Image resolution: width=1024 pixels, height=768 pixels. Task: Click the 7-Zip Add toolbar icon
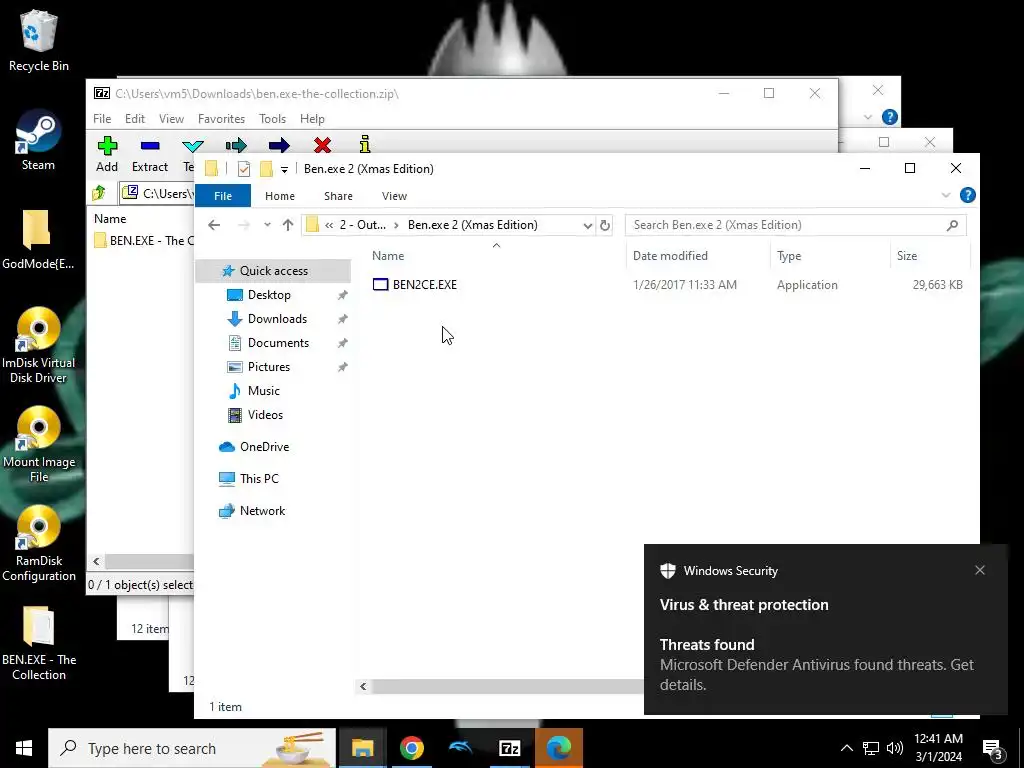[107, 145]
